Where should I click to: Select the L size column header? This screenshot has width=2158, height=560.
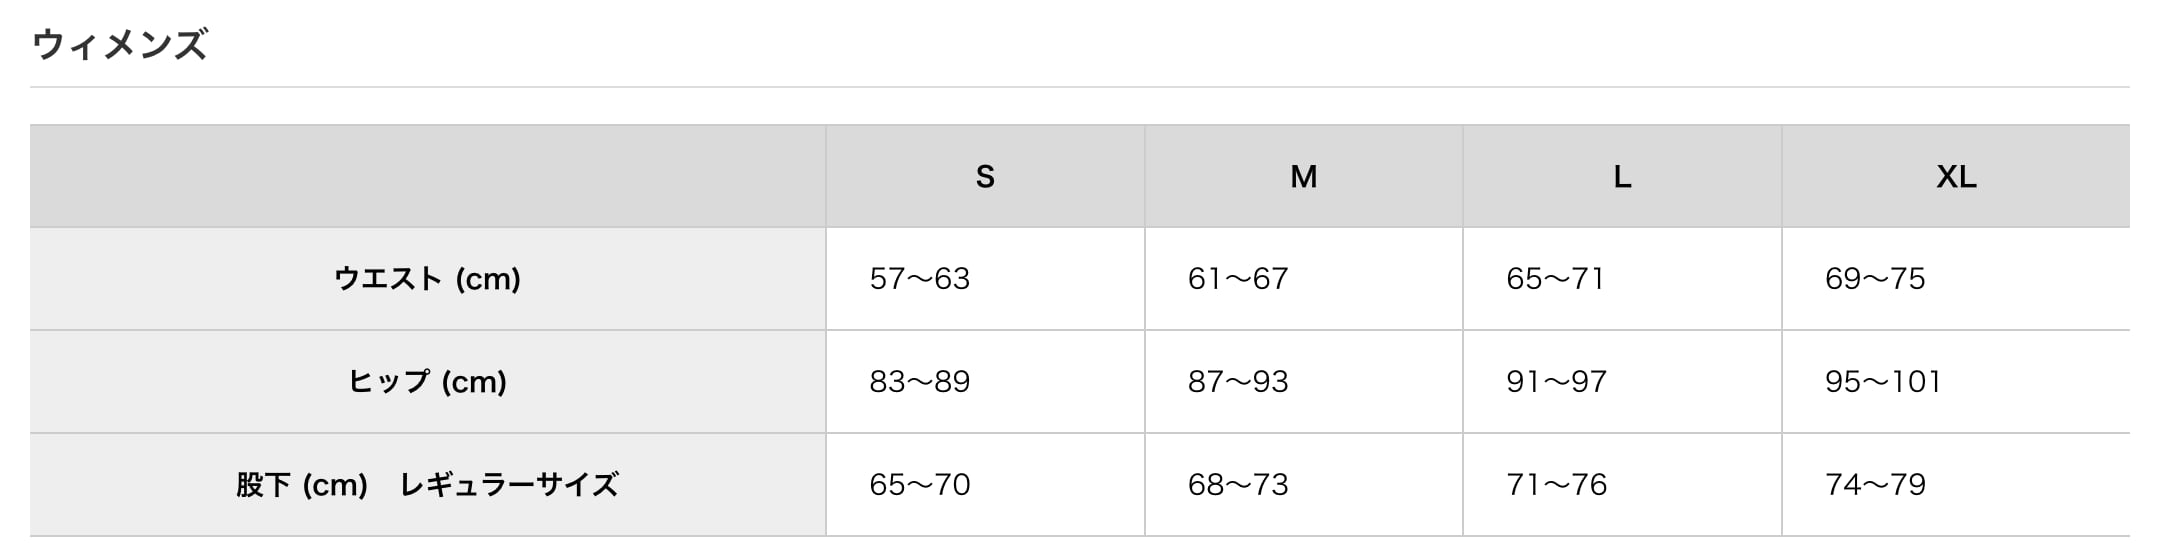(1622, 177)
